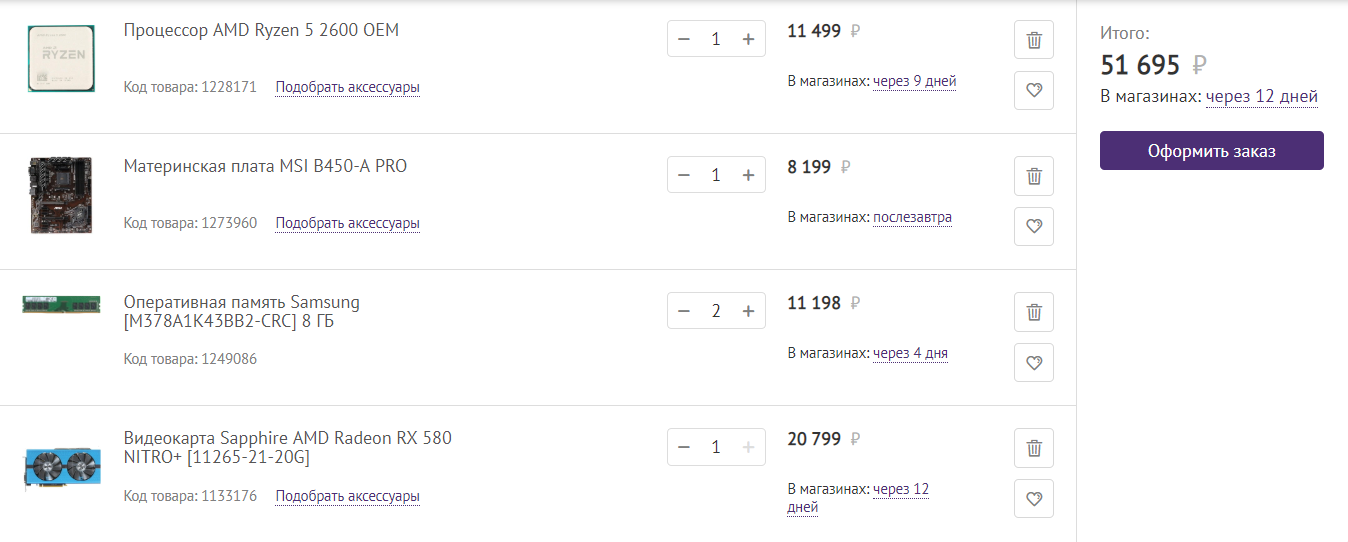Click the Оформить заказ button
Screen dimensions: 1348x542
[x=1211, y=151]
